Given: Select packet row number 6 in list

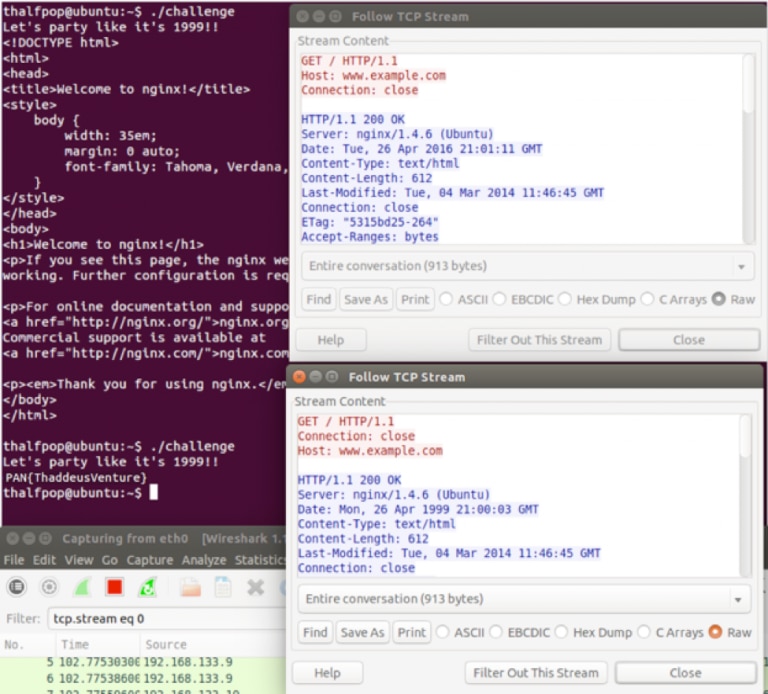Looking at the screenshot, I should point(143,678).
